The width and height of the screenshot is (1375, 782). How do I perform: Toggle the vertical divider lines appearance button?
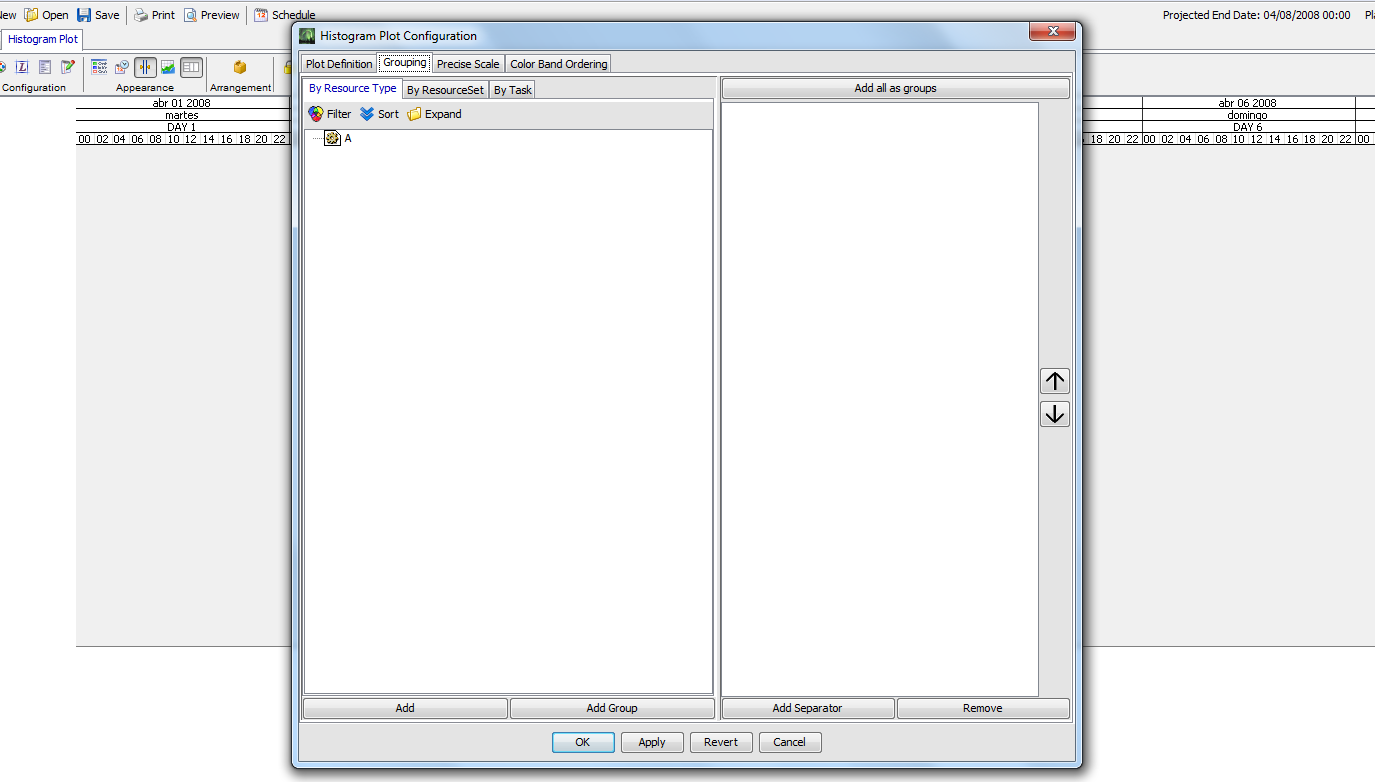pyautogui.click(x=145, y=67)
